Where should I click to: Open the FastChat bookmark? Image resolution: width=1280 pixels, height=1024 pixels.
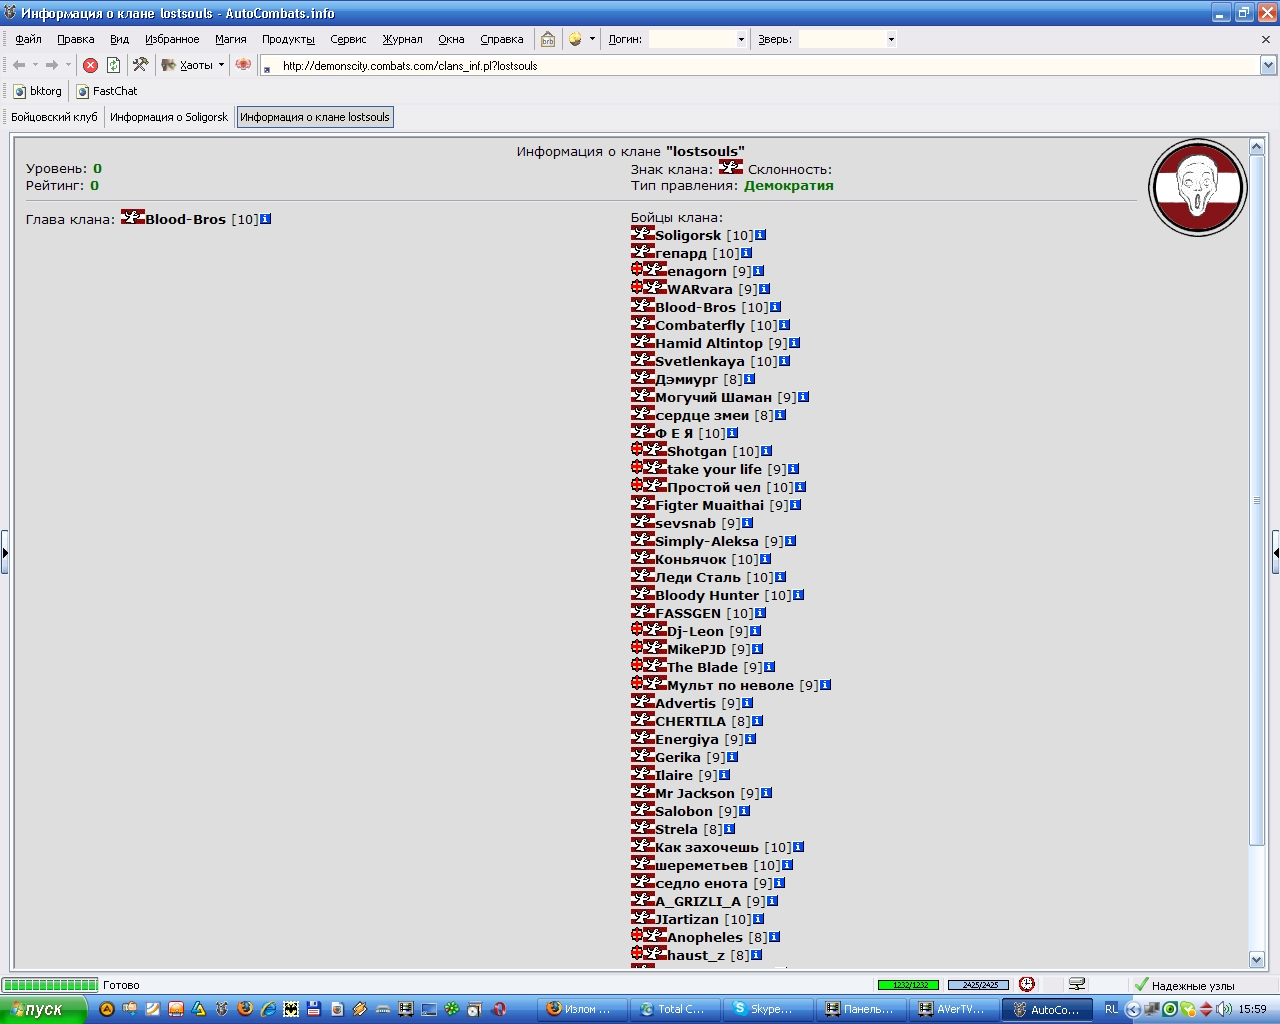tap(107, 91)
